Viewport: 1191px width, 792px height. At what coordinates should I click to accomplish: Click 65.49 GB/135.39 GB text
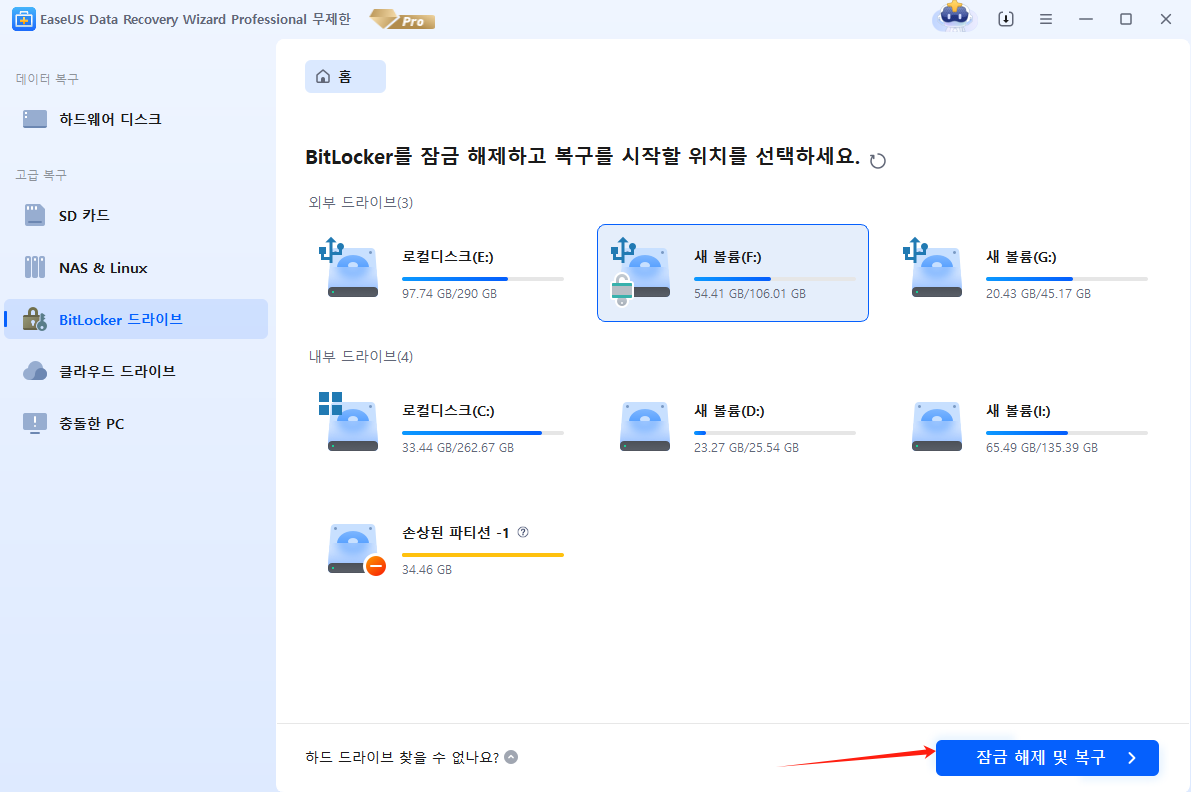coord(1042,448)
